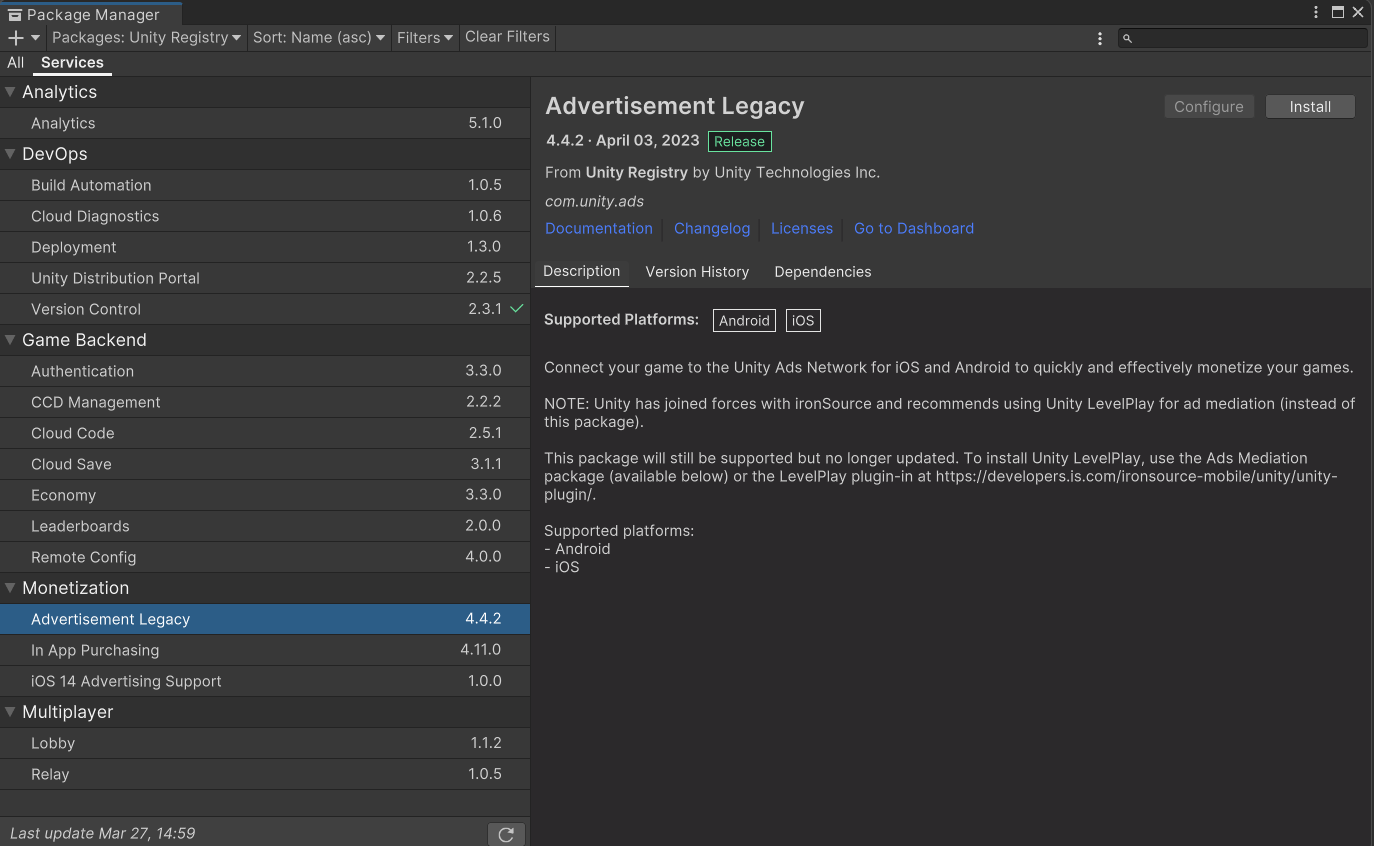Click the green Release label
Viewport: 1374px width, 846px height.
click(739, 142)
